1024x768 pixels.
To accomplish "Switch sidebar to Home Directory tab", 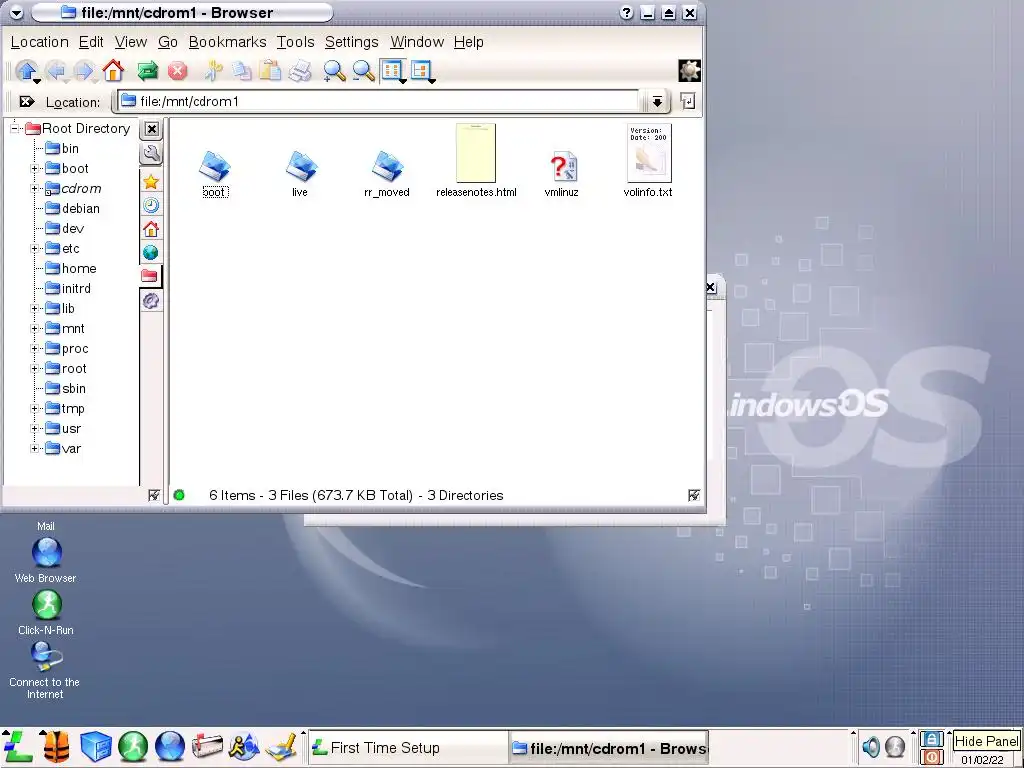I will 151,229.
